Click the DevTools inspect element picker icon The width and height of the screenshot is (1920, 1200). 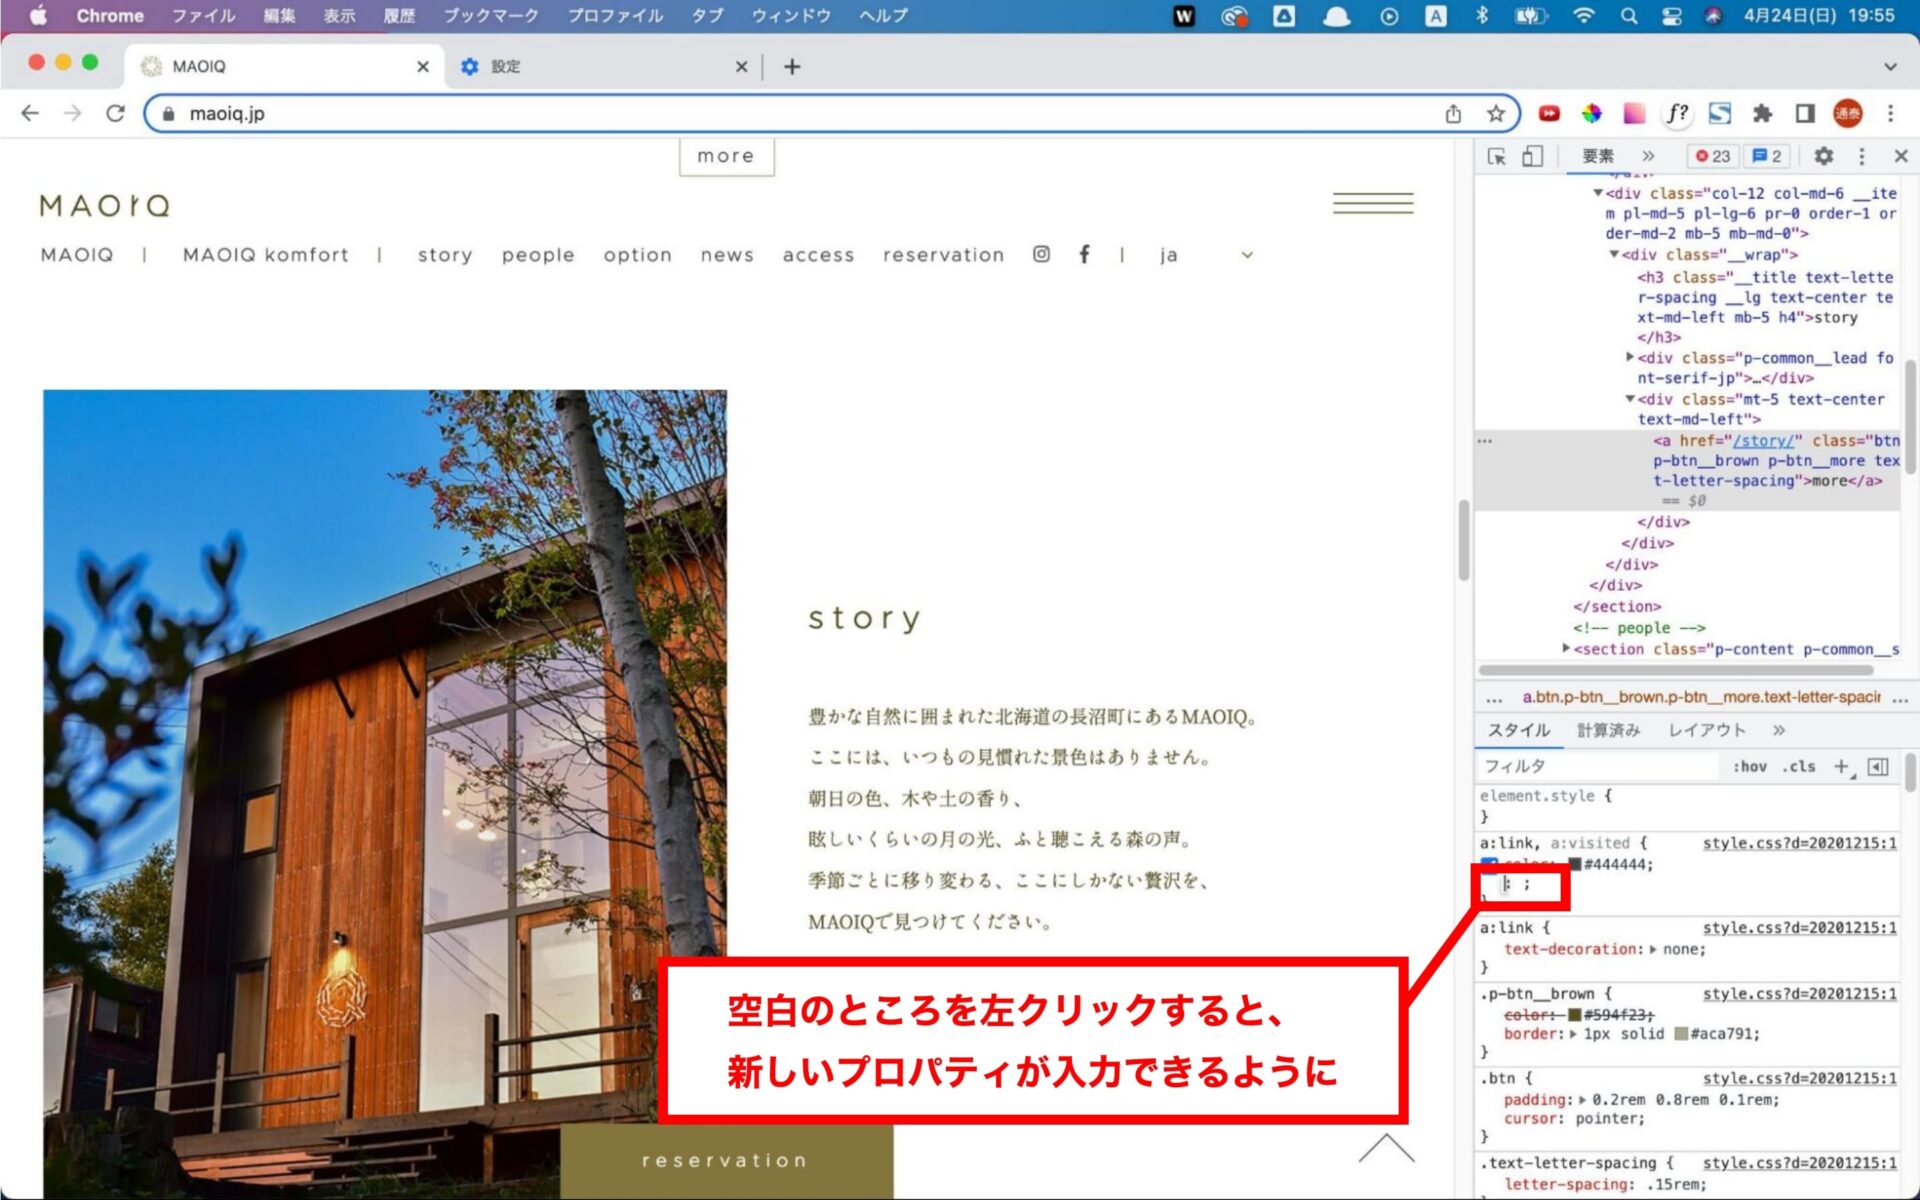click(x=1496, y=156)
